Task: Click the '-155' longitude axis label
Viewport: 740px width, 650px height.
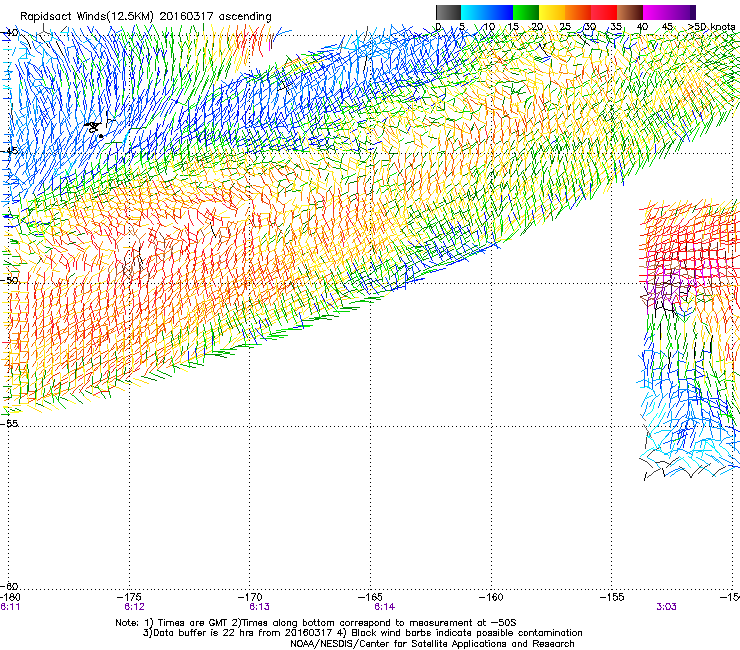Action: [612, 597]
